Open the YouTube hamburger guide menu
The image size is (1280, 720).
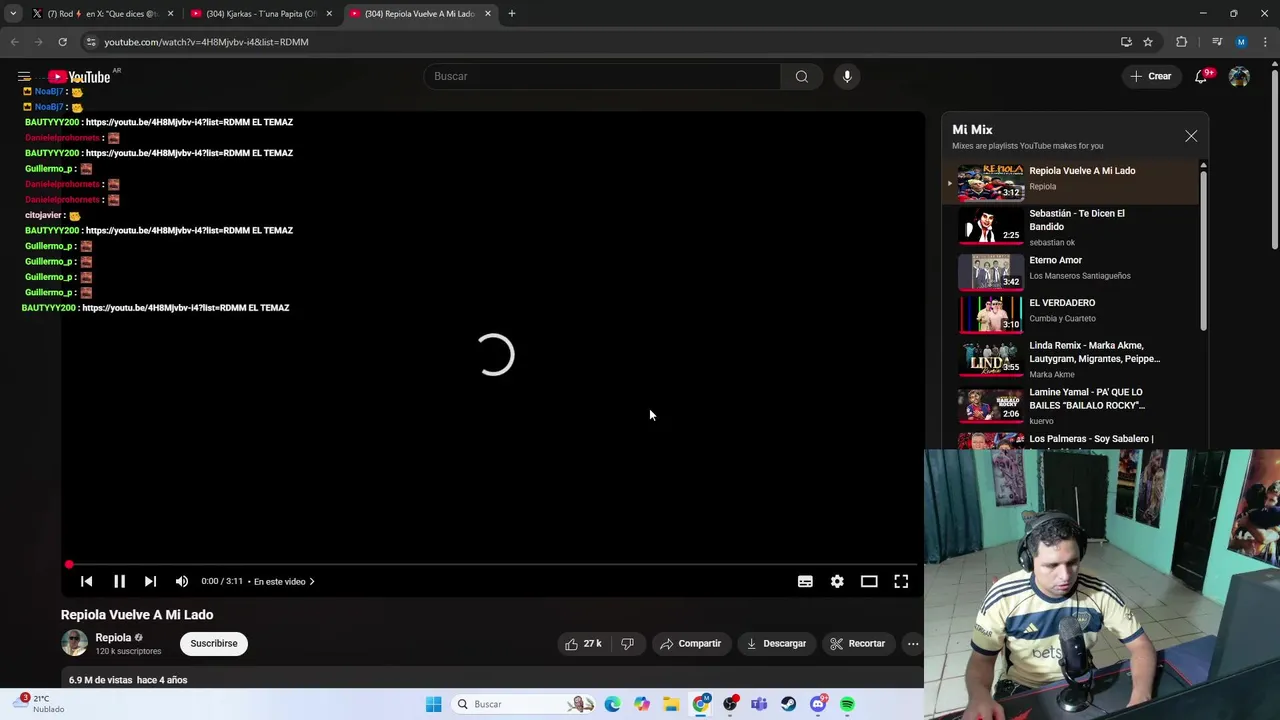[x=24, y=76]
